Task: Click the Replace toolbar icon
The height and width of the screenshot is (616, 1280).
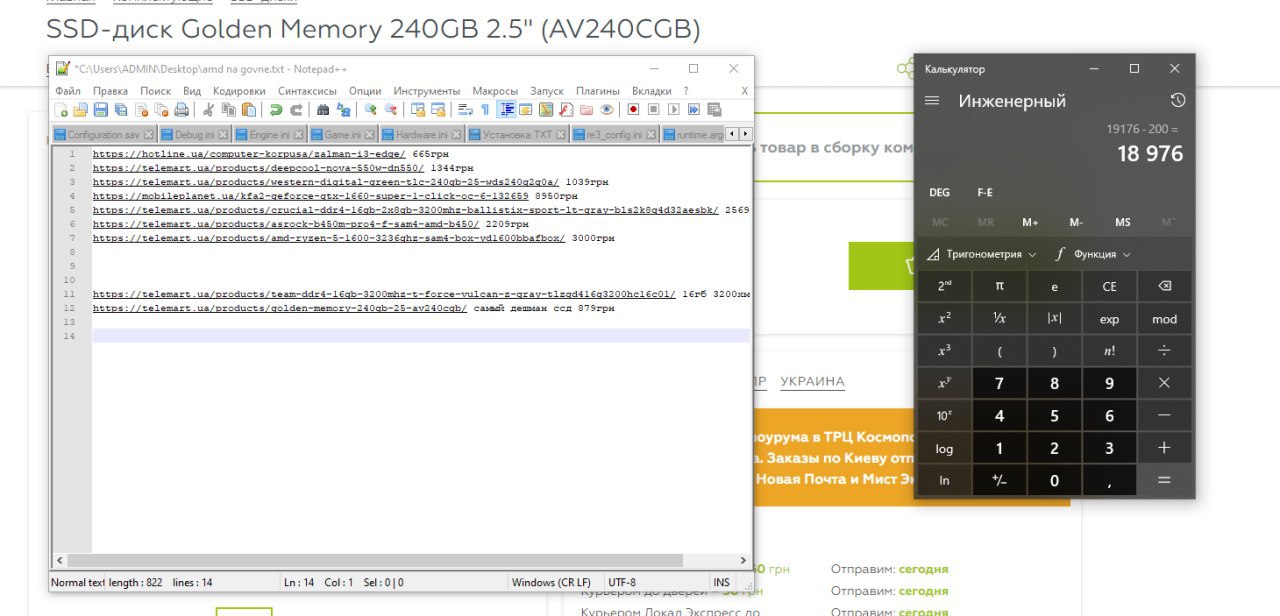Action: click(x=343, y=110)
